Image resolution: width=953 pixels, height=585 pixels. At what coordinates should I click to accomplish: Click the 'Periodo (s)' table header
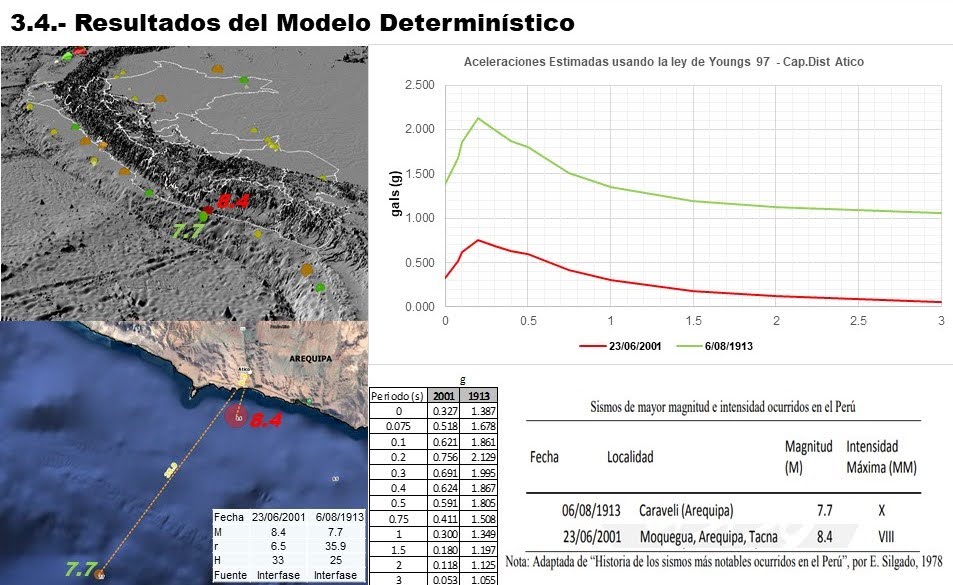point(398,395)
